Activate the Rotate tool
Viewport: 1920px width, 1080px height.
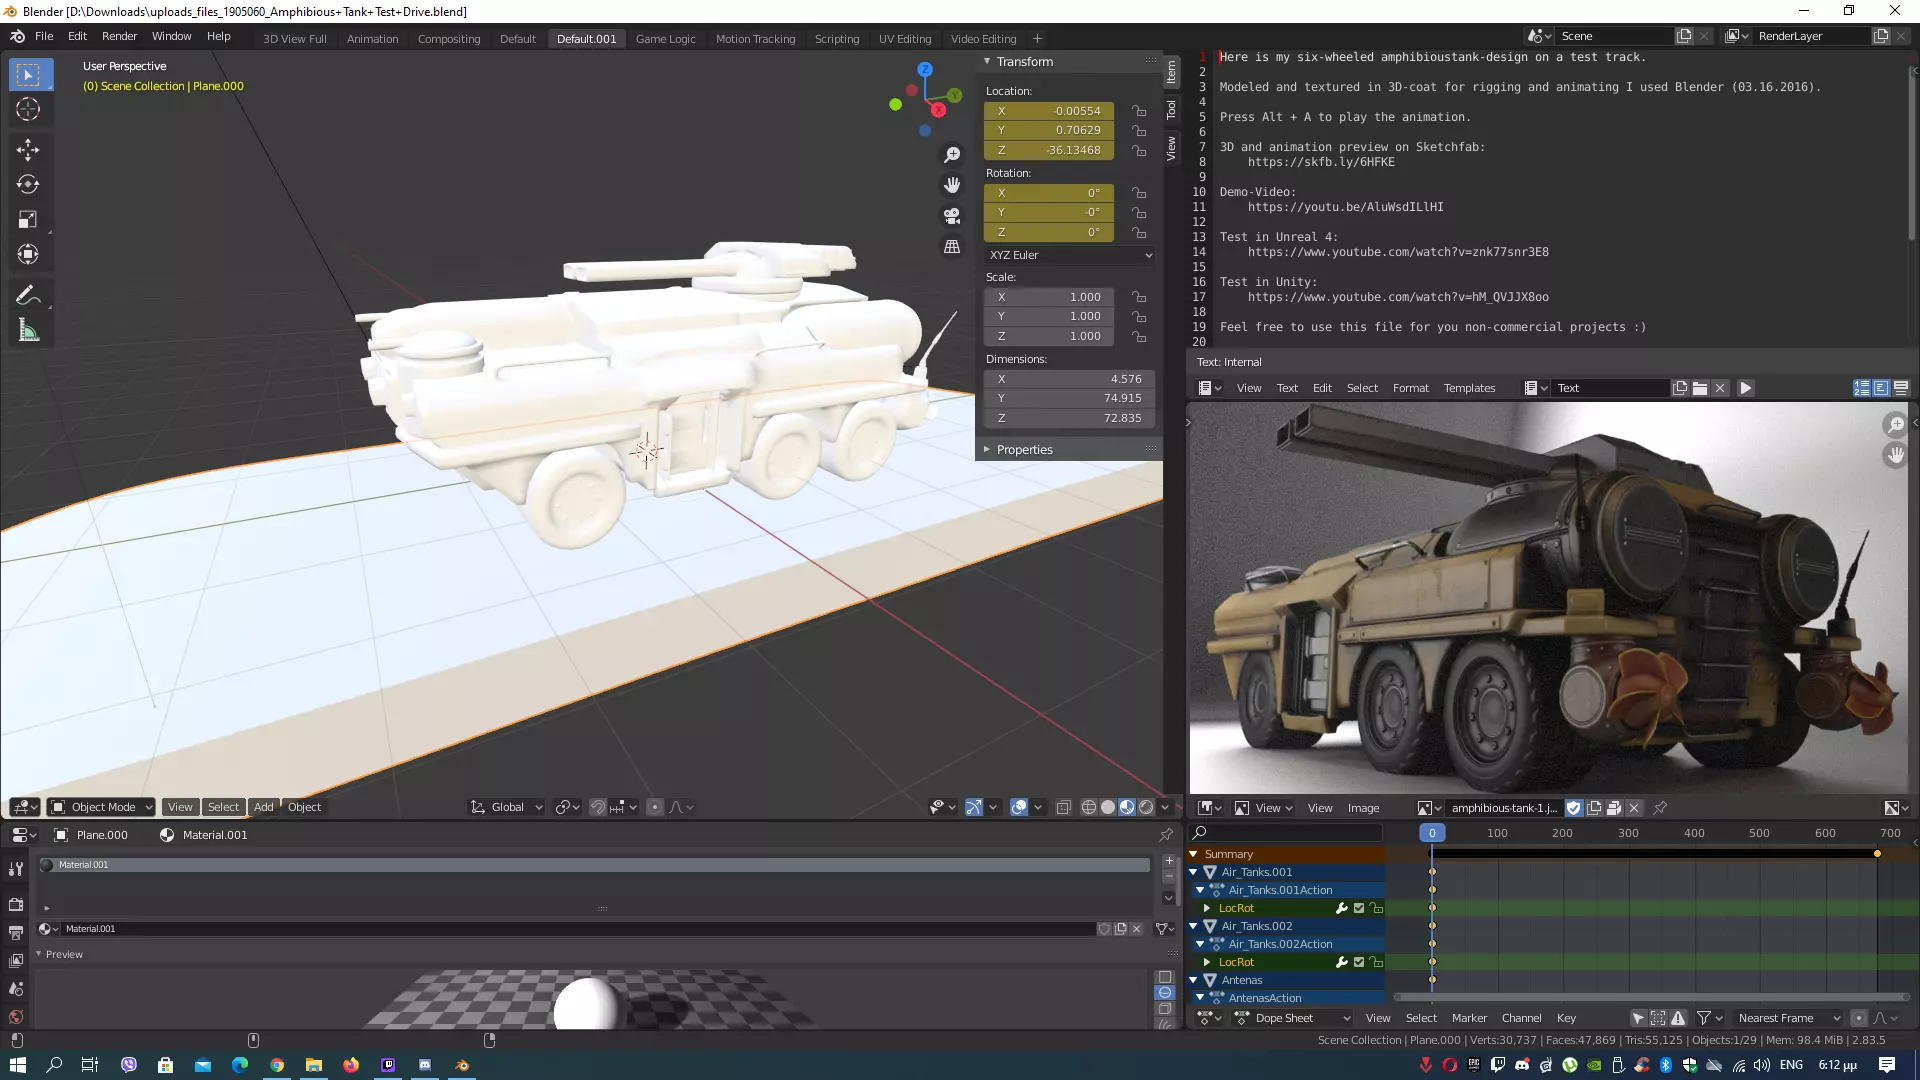point(28,184)
